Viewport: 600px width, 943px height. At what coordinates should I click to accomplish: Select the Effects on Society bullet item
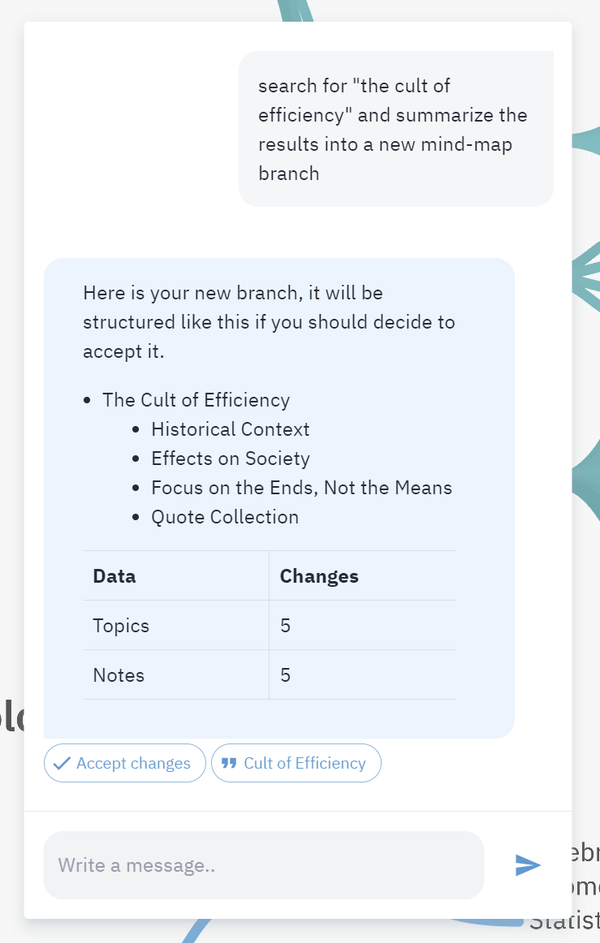230,459
